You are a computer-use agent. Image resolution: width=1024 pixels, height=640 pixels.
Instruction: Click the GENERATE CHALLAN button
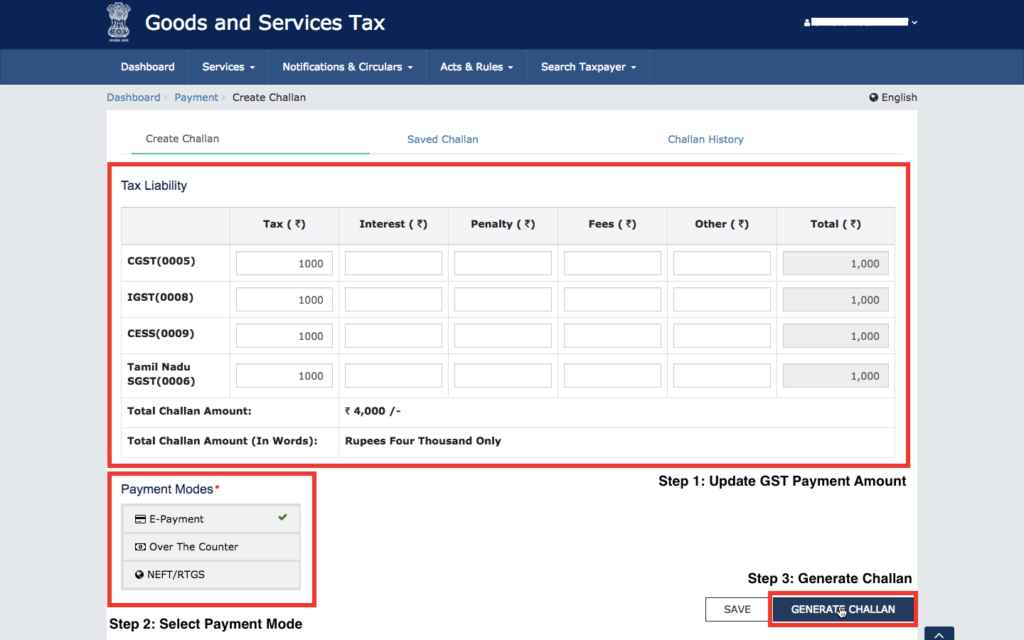click(x=842, y=609)
